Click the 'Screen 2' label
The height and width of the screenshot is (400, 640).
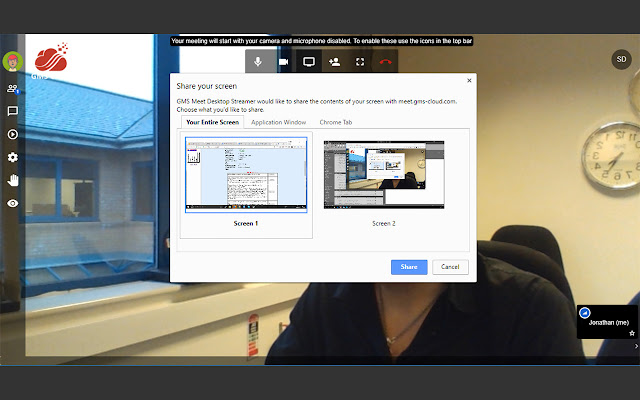(384, 223)
